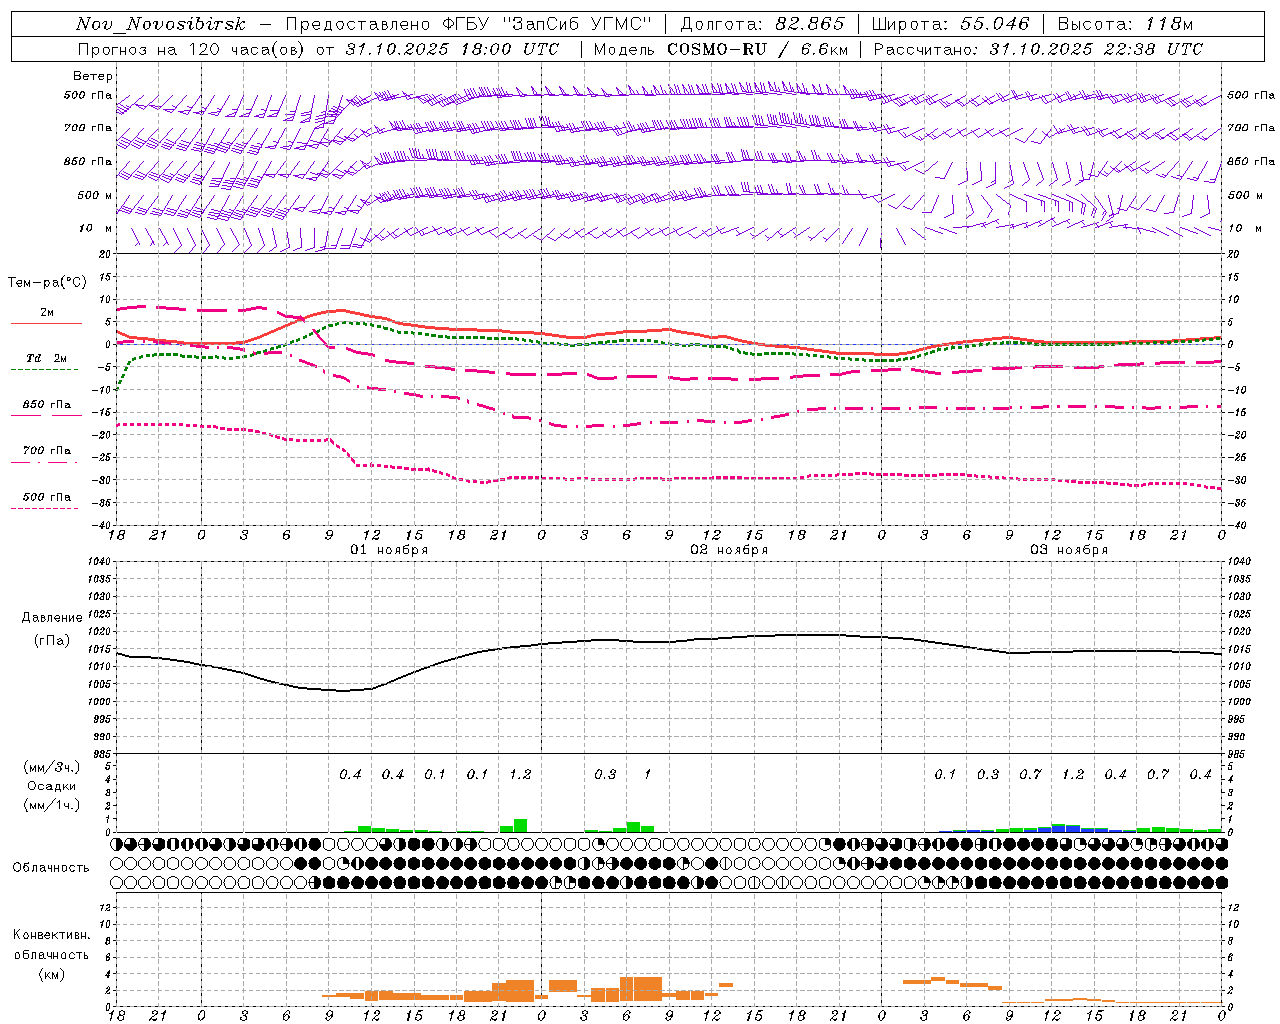This screenshot has width=1280, height=1024.
Task: Click the '01 ноября' date label
Action: 388,550
